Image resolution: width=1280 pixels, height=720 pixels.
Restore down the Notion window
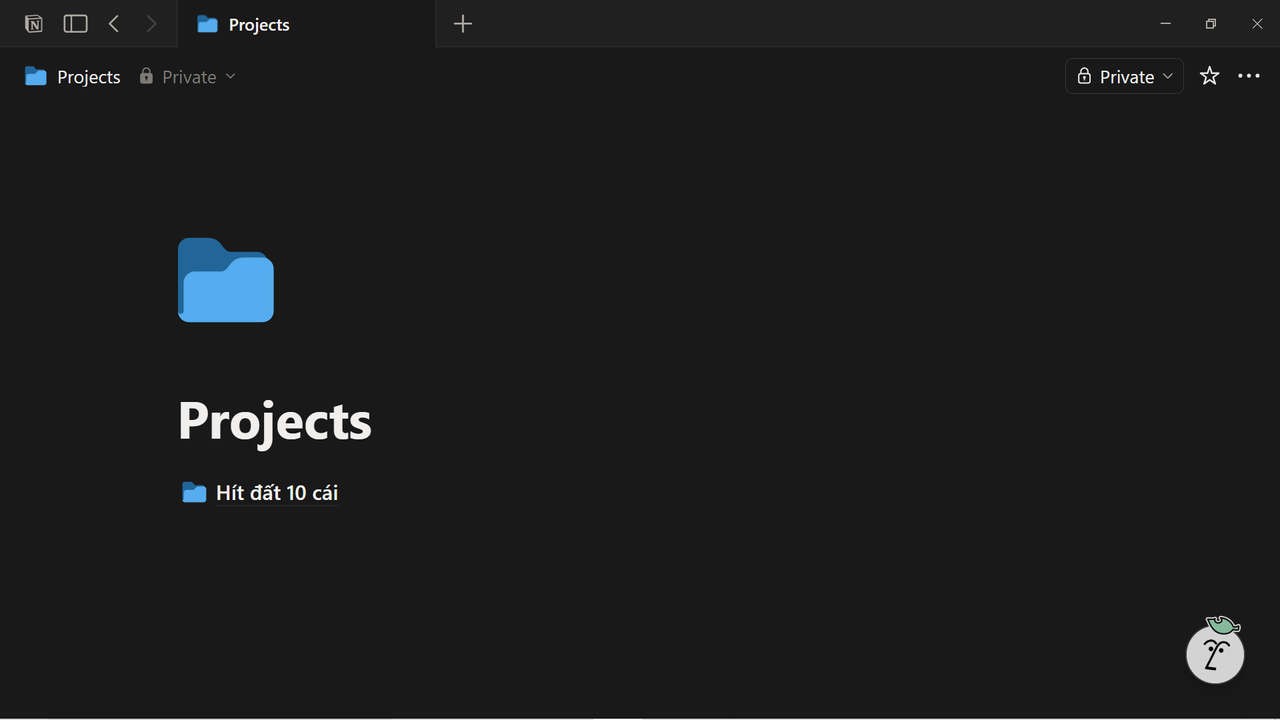click(x=1211, y=24)
